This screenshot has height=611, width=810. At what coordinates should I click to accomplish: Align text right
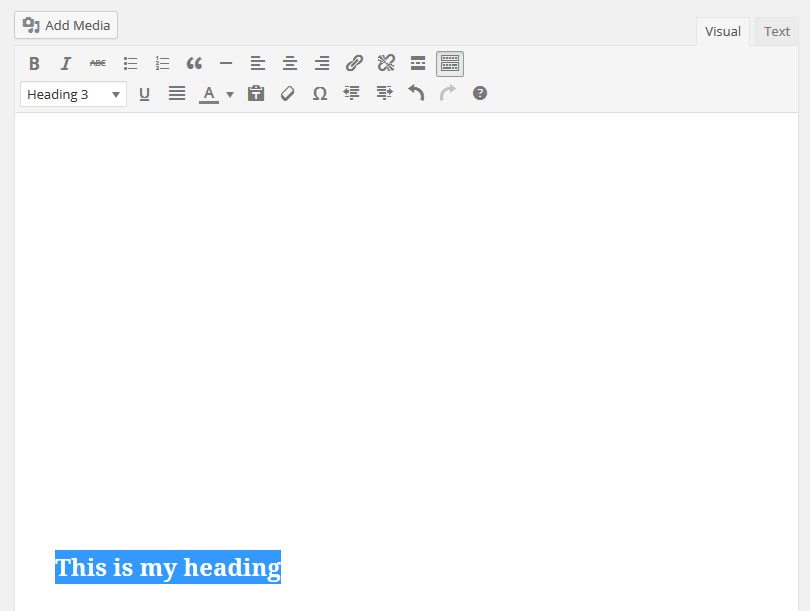322,64
